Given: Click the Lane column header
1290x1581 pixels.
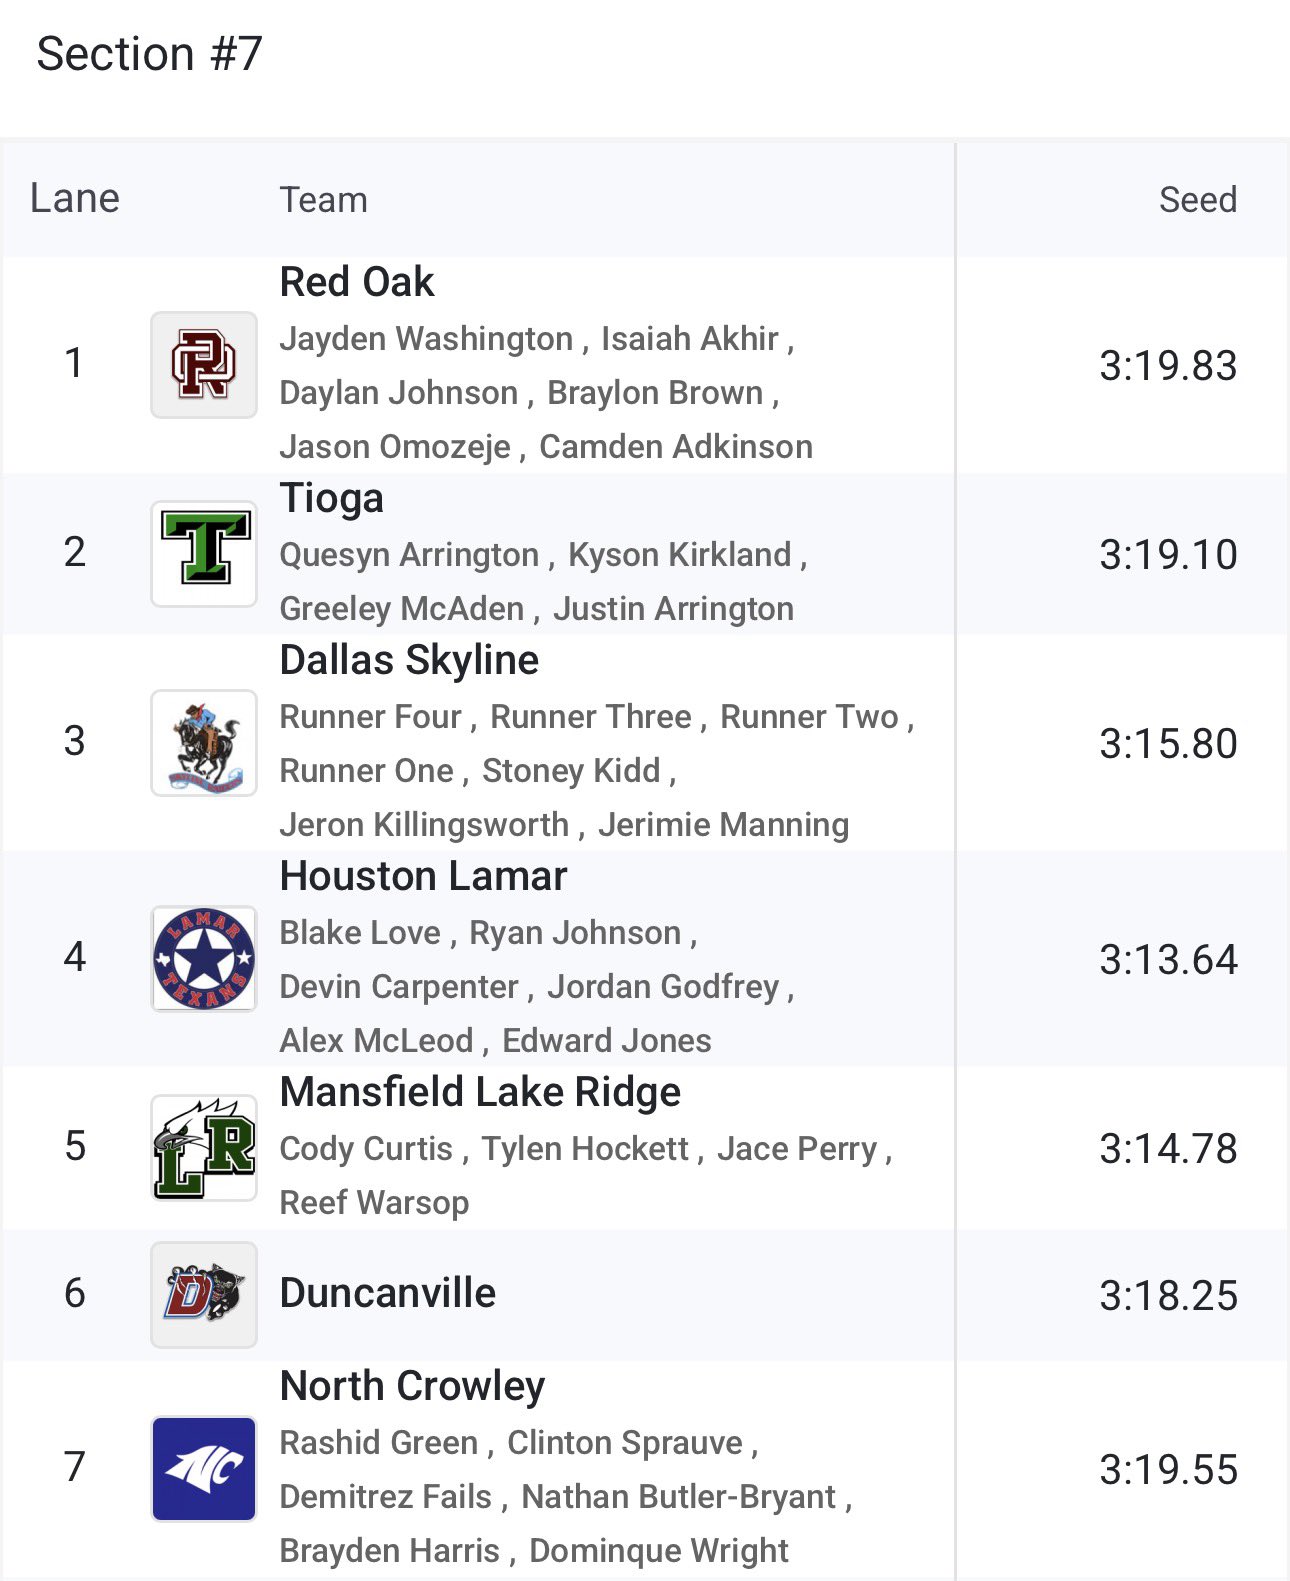Looking at the screenshot, I should (x=75, y=199).
